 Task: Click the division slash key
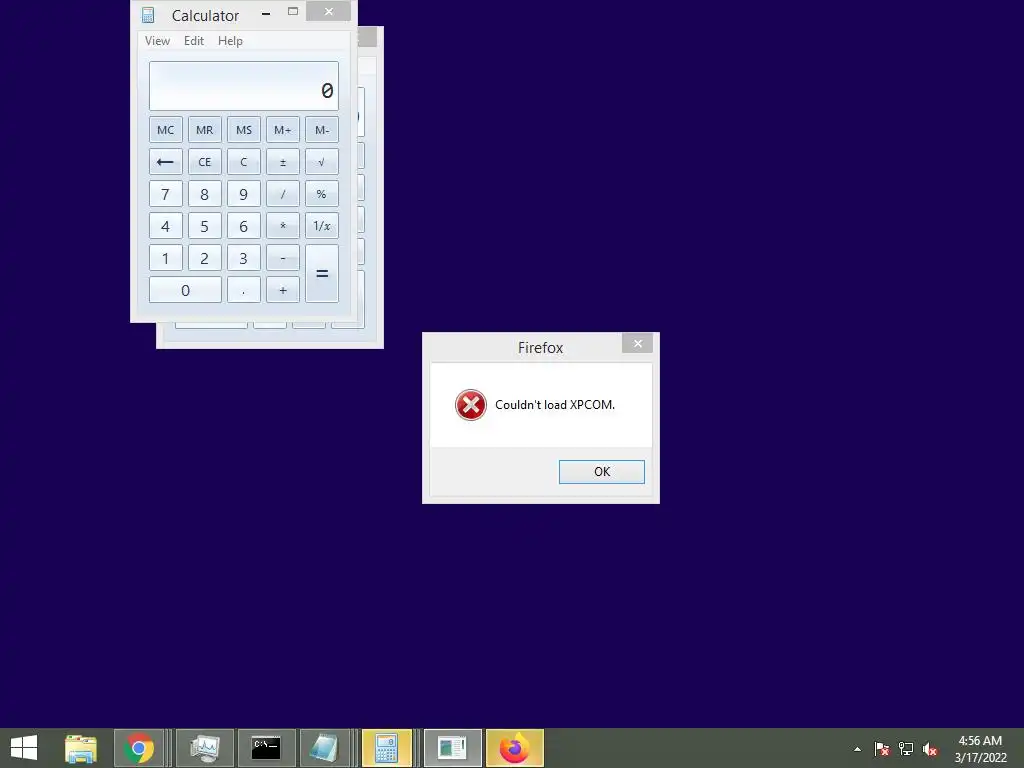point(283,193)
